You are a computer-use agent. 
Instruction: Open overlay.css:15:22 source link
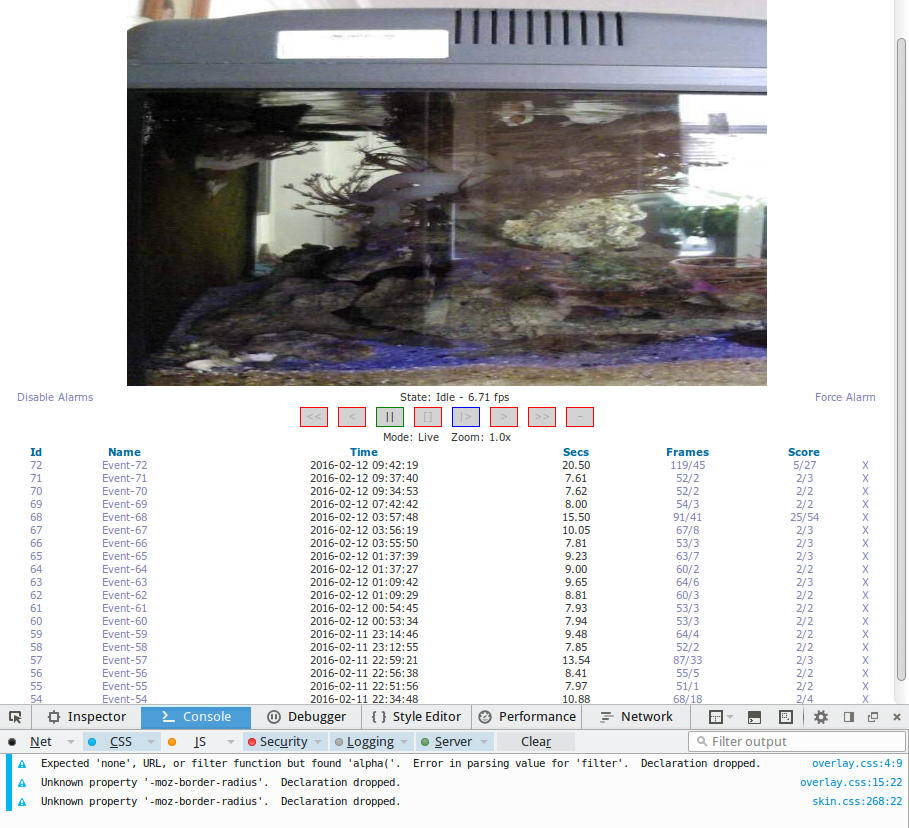(x=851, y=782)
